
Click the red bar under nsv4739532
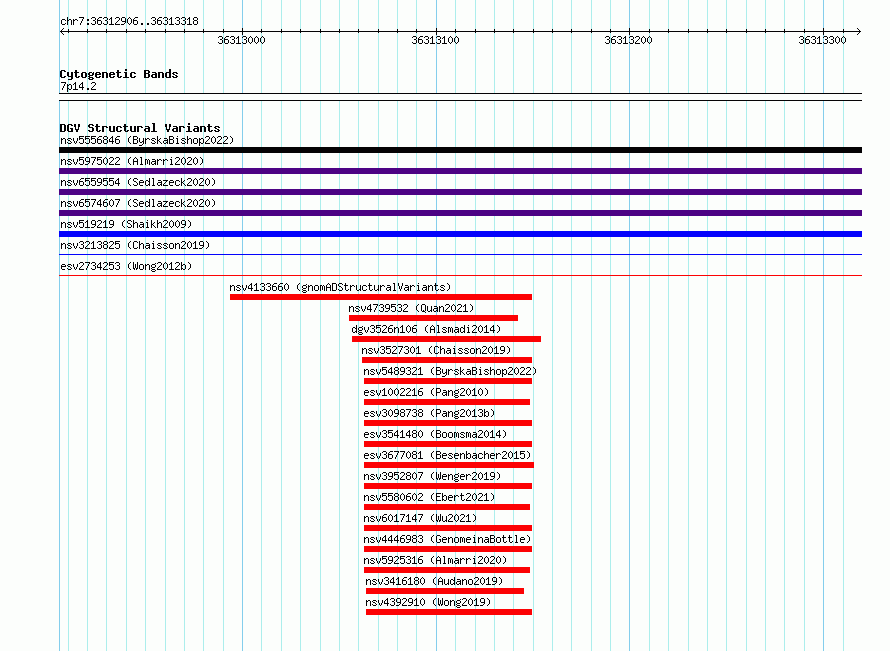click(x=434, y=318)
